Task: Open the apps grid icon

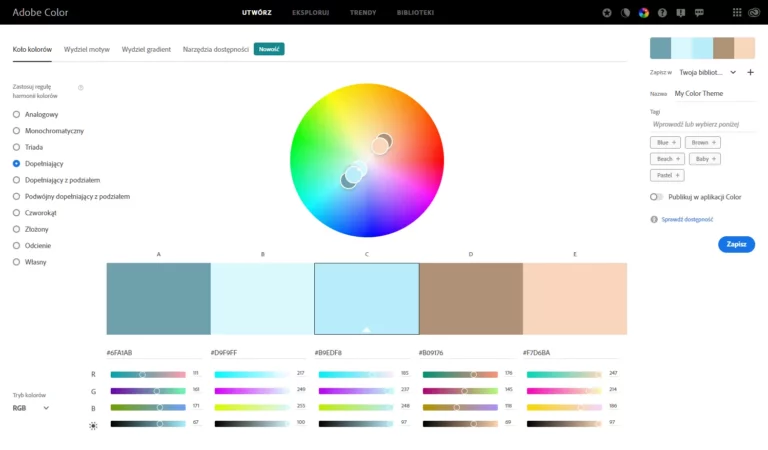Action: (x=735, y=13)
